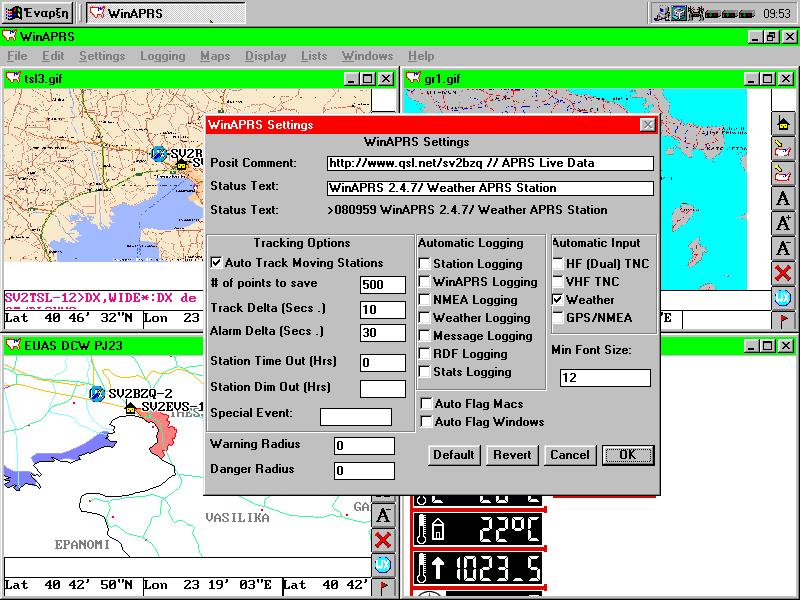Image resolution: width=800 pixels, height=600 pixels.
Task: Click the red flag icon in EUAS DCW PJ23 toolbar
Action: (383, 587)
